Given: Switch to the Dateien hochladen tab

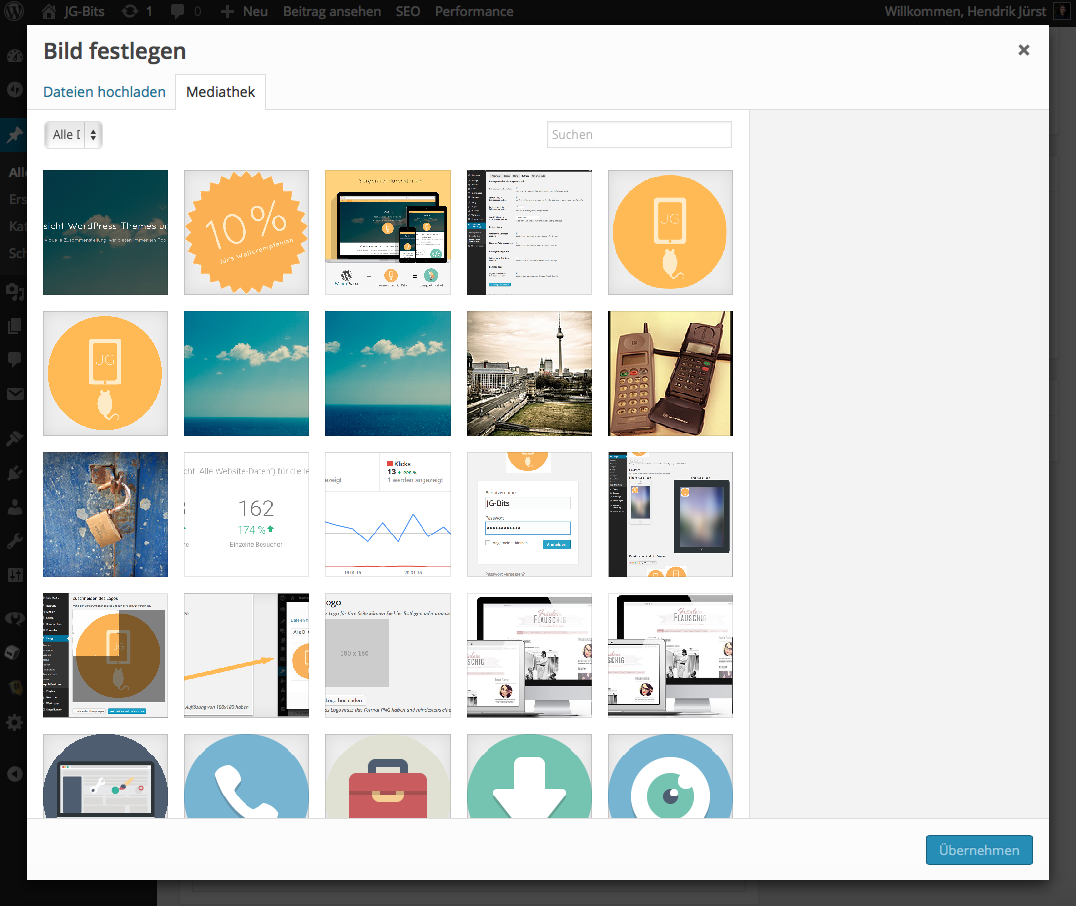Looking at the screenshot, I should coord(104,92).
